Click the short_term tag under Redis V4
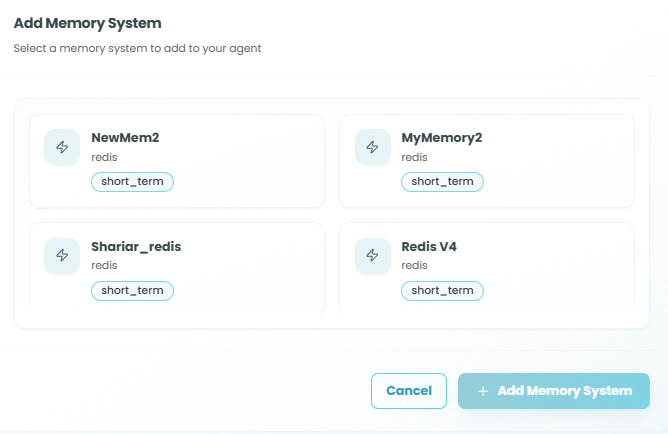This screenshot has height=434, width=668. tap(442, 290)
